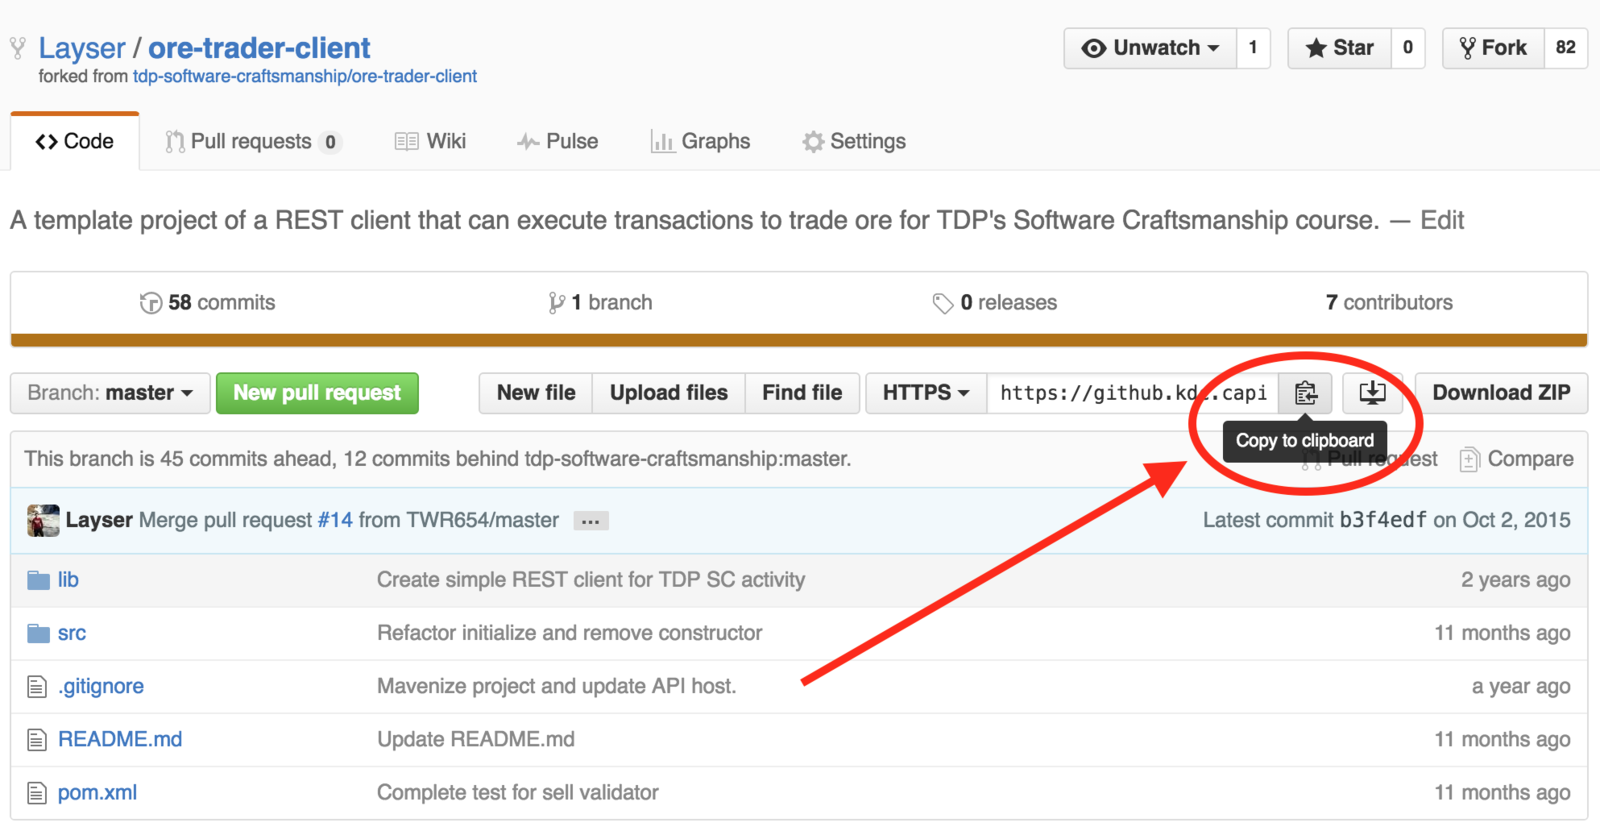1600x835 pixels.
Task: Click the src folder icon
Action: 38,633
